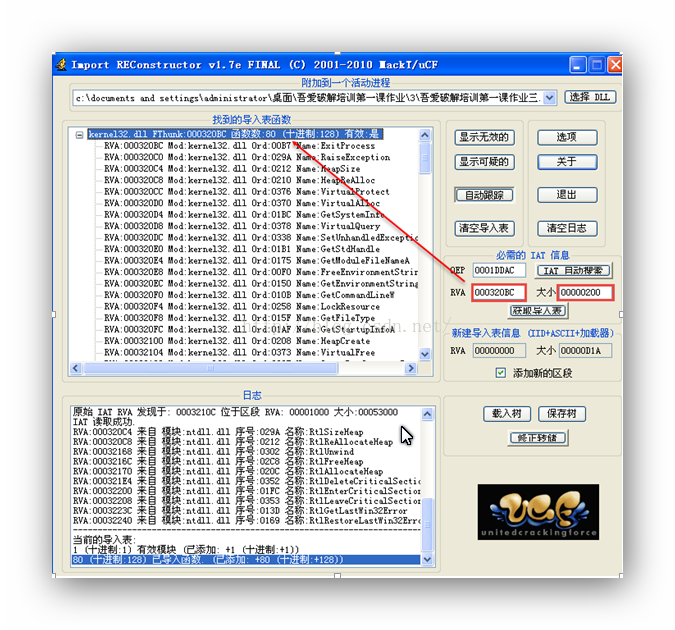The image size is (675, 630).
Task: Select the HeapCreate import row
Action: [237, 341]
